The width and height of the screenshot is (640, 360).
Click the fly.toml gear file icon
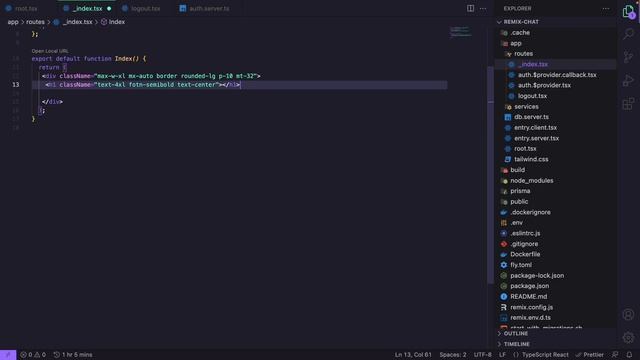504,265
